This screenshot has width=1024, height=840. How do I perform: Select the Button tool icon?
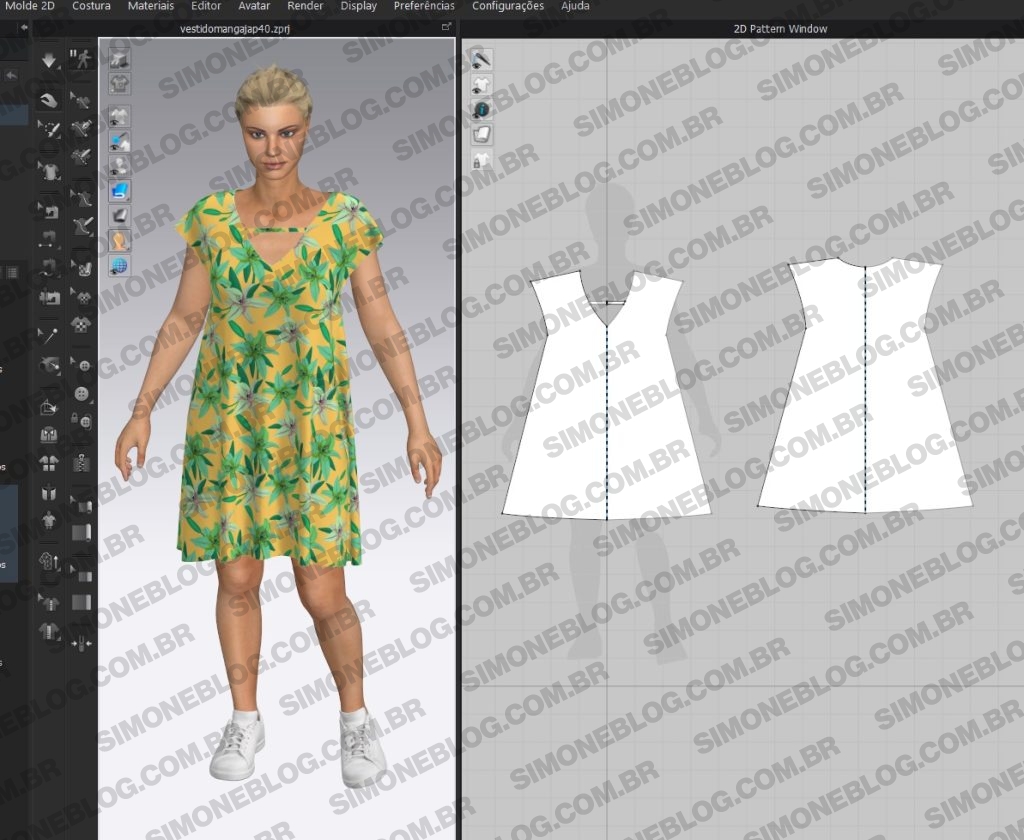tap(82, 366)
